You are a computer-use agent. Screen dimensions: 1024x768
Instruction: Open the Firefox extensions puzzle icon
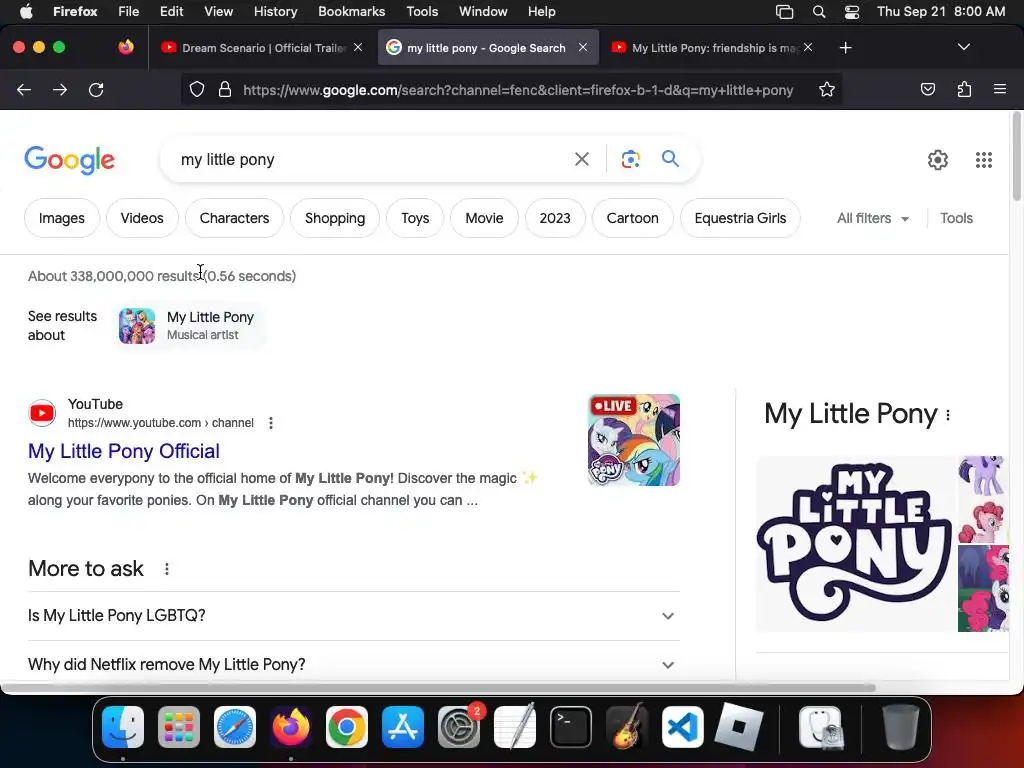(x=964, y=89)
